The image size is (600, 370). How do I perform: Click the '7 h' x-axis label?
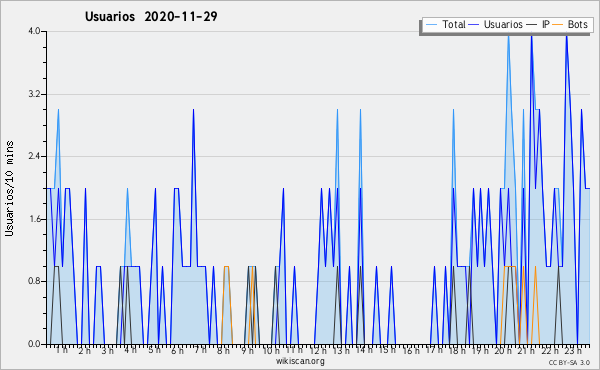(201, 350)
